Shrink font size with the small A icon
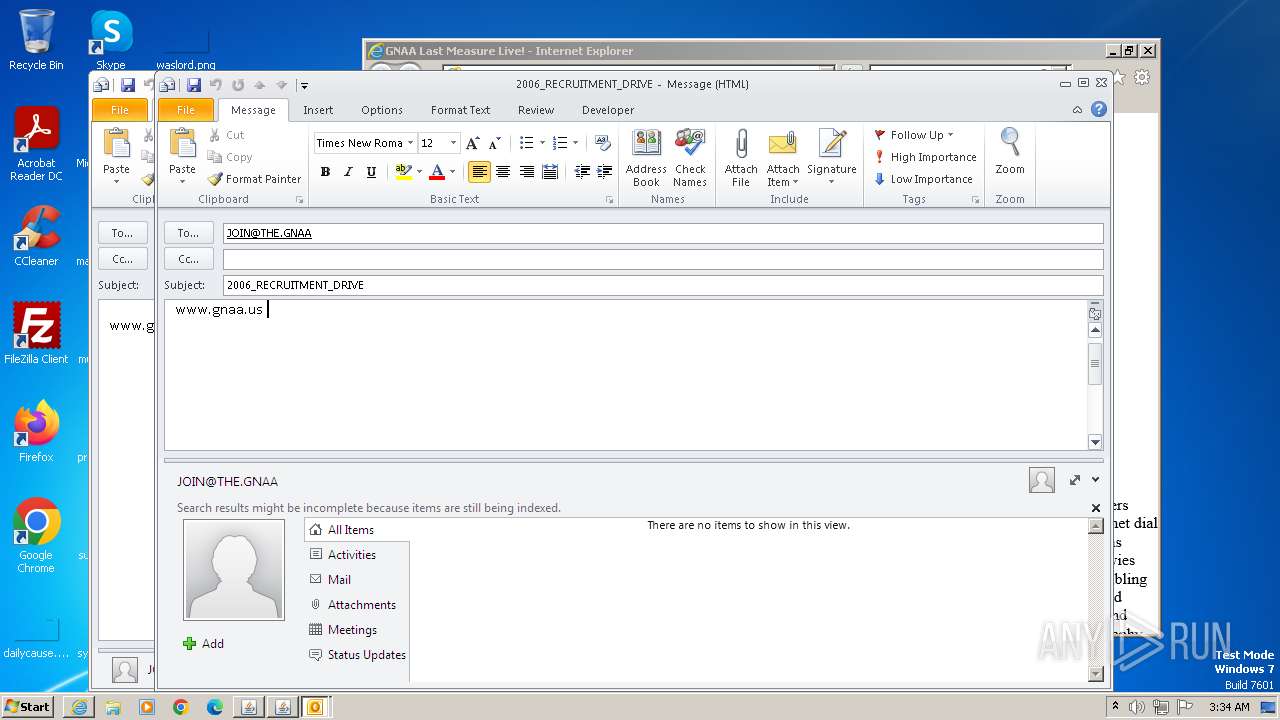 [x=494, y=143]
